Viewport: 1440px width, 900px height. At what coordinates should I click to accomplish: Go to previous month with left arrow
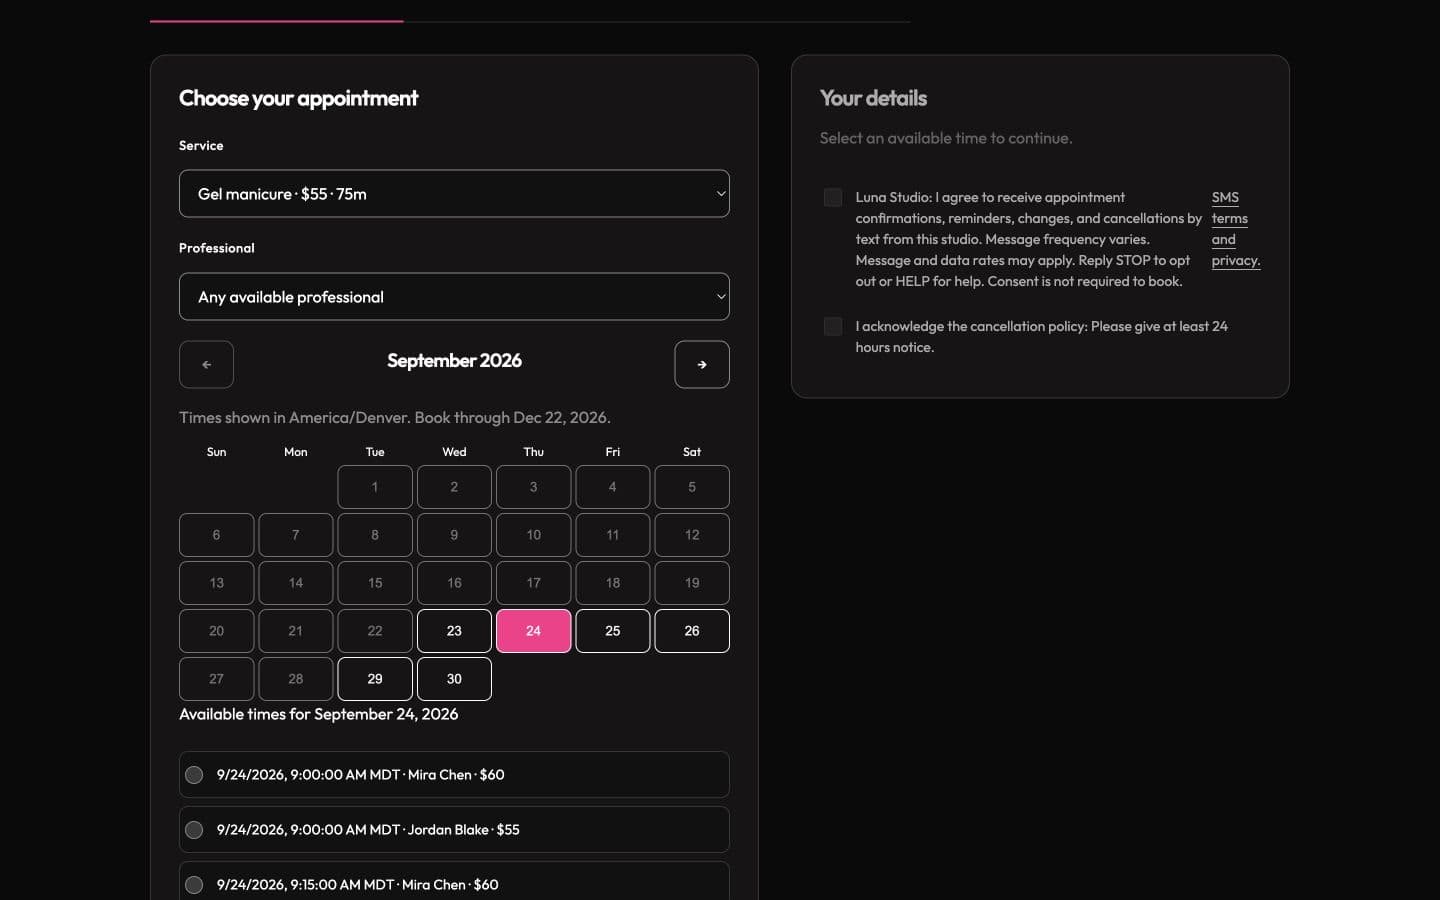pyautogui.click(x=206, y=364)
